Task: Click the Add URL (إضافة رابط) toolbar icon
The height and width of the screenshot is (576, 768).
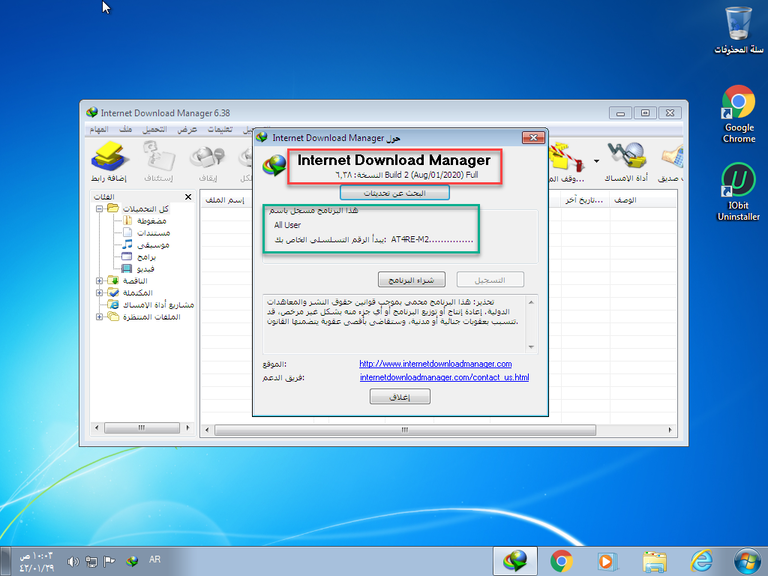Action: pyautogui.click(x=109, y=162)
